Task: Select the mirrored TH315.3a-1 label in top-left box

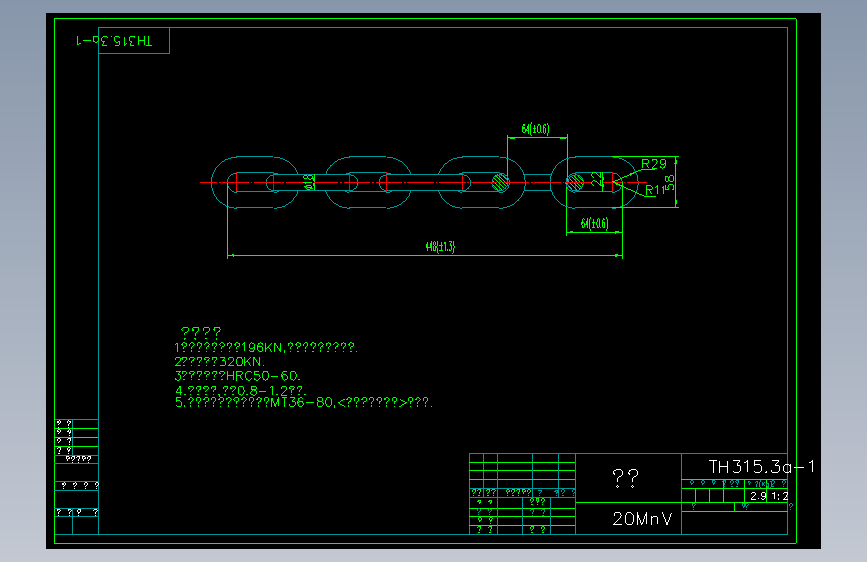Action: (x=114, y=41)
